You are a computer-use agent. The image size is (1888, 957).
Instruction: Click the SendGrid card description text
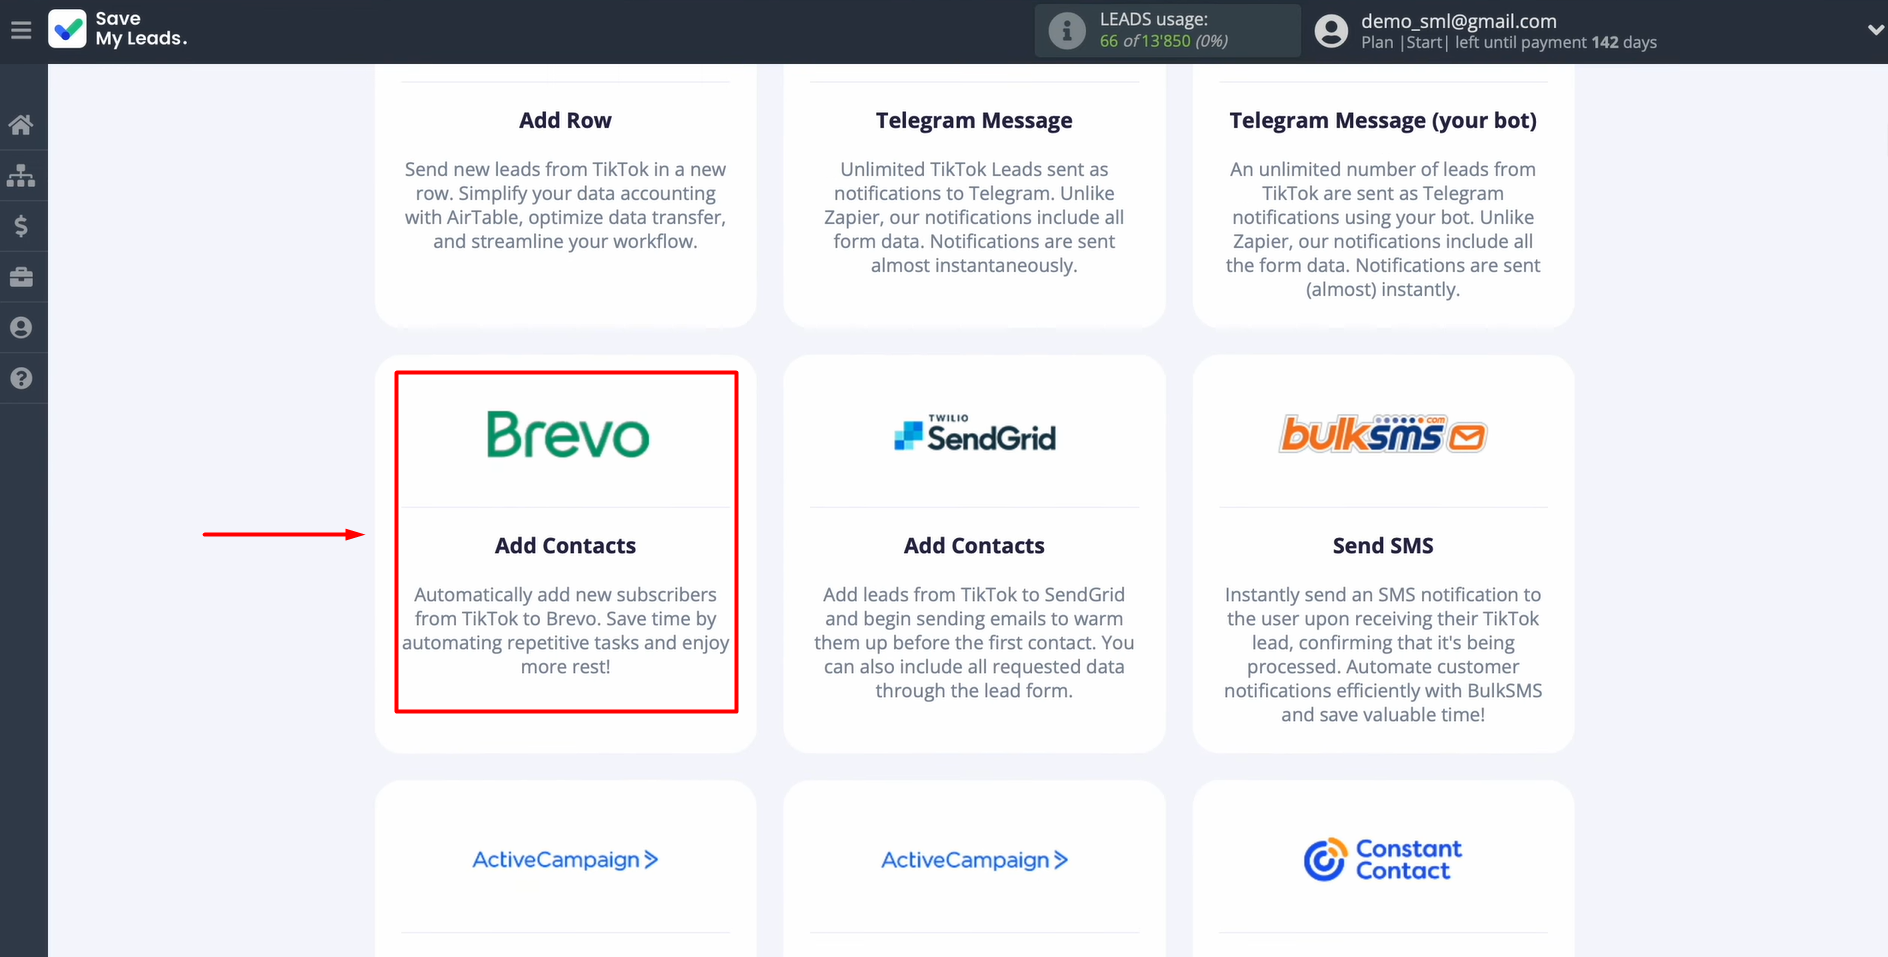coord(974,643)
